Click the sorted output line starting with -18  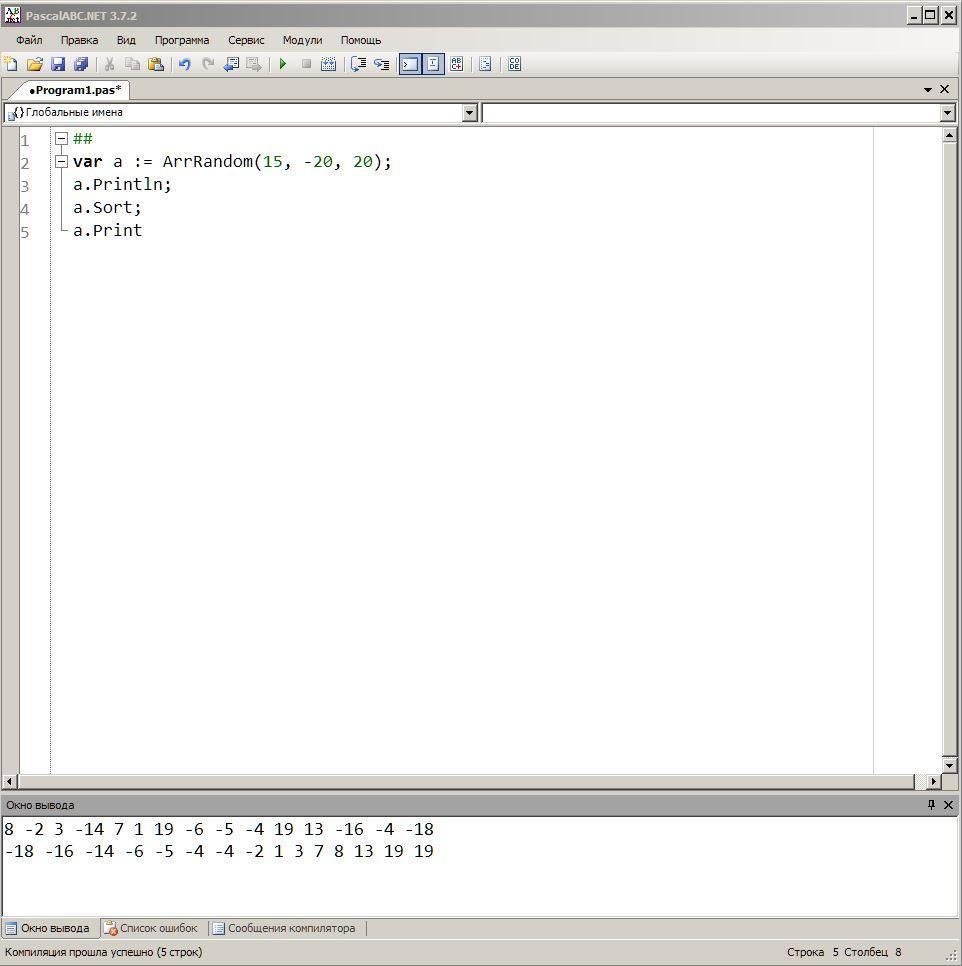(x=219, y=851)
